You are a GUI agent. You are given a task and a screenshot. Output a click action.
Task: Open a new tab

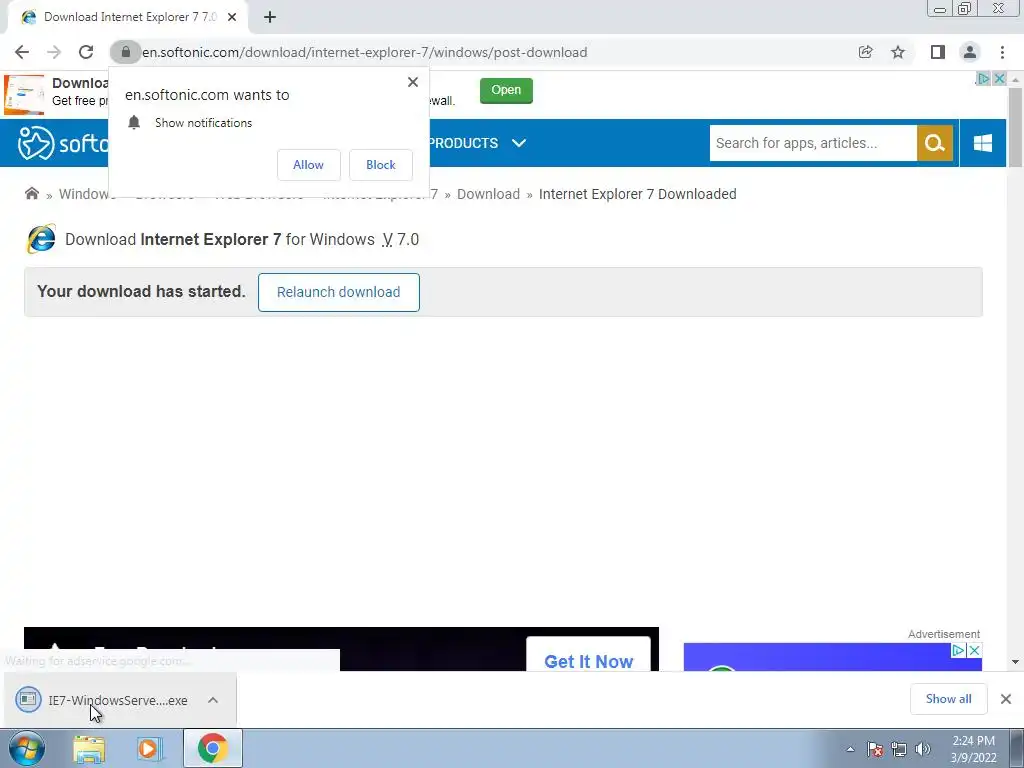click(x=270, y=17)
